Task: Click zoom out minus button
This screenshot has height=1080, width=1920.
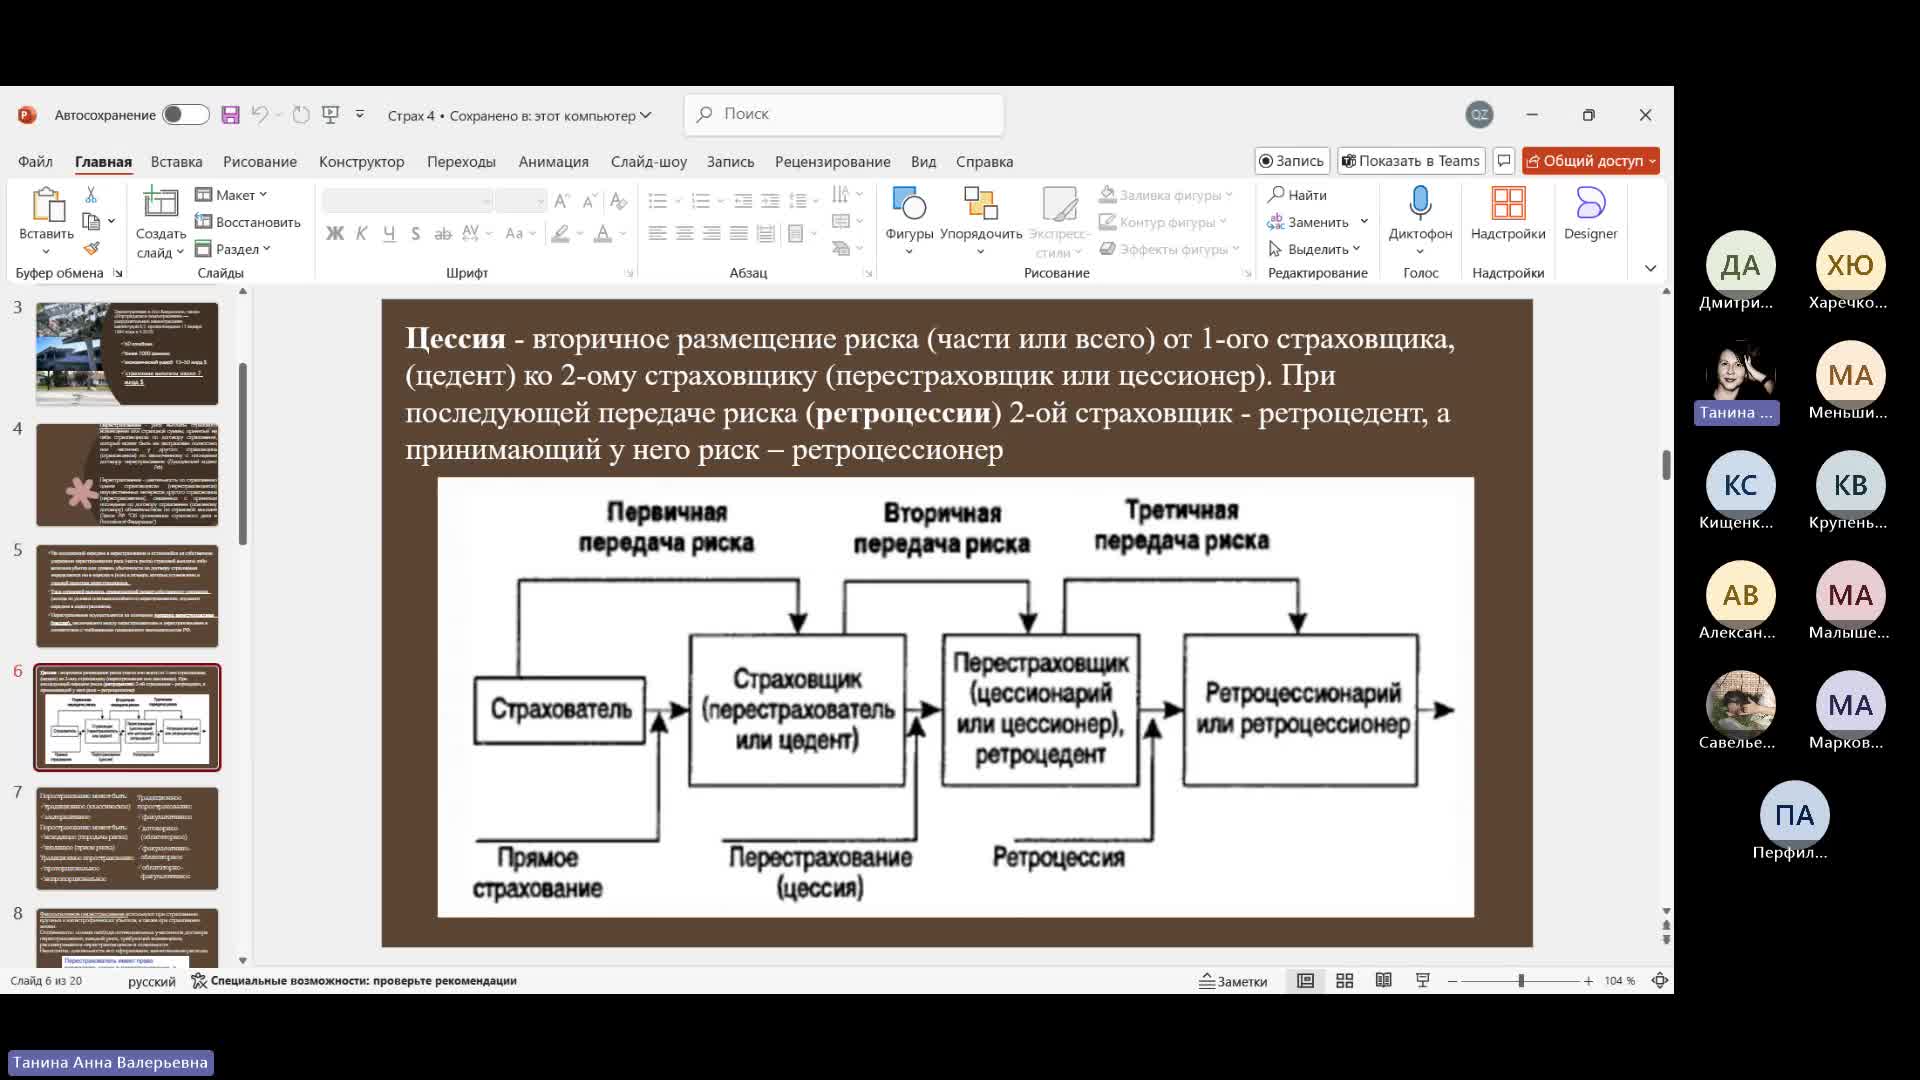Action: [x=1452, y=981]
